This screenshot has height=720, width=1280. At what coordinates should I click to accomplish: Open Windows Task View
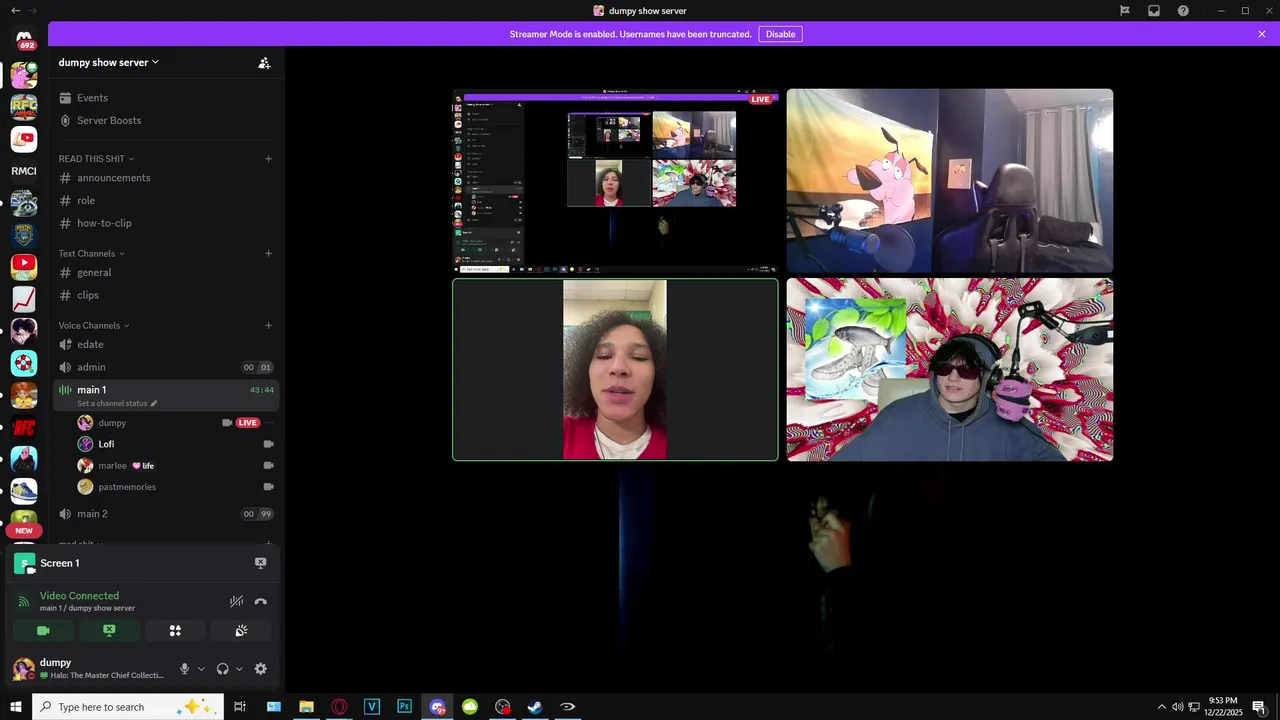pyautogui.click(x=240, y=707)
